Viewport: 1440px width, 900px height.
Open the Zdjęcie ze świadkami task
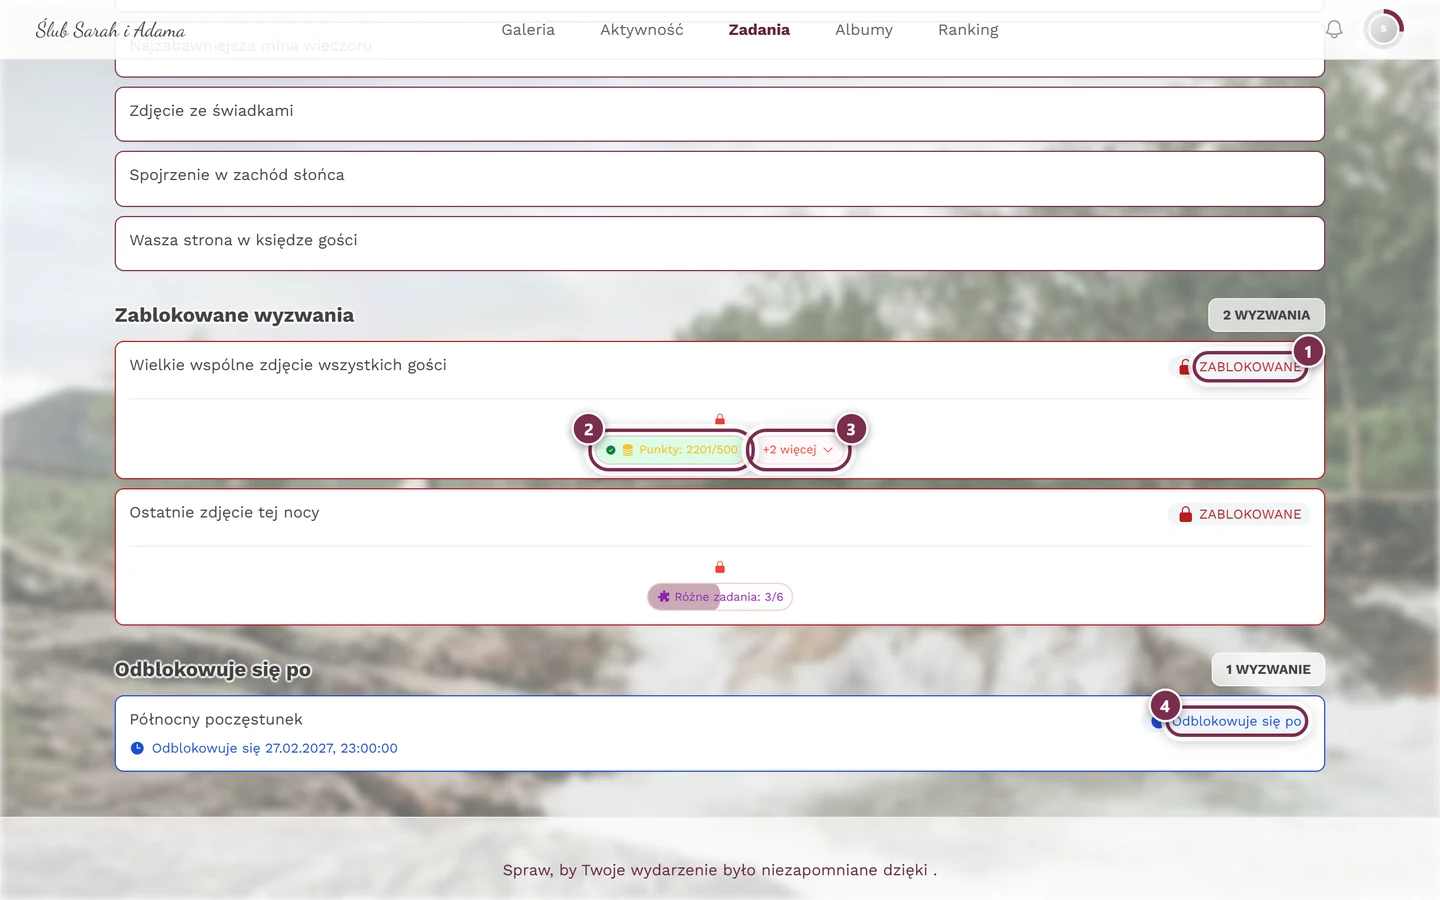point(720,114)
